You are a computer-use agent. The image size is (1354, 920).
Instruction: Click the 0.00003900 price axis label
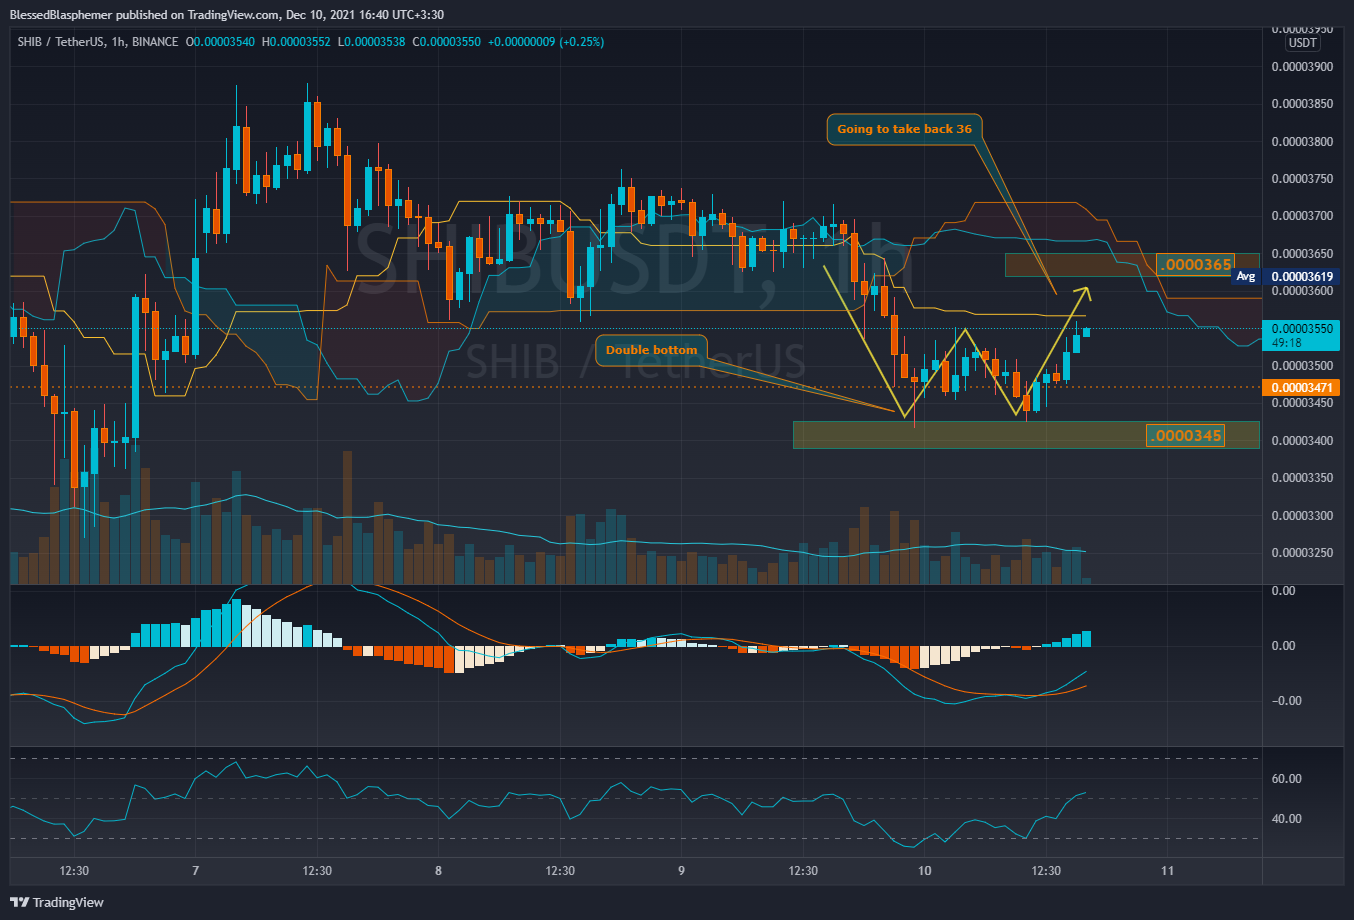[x=1301, y=67]
